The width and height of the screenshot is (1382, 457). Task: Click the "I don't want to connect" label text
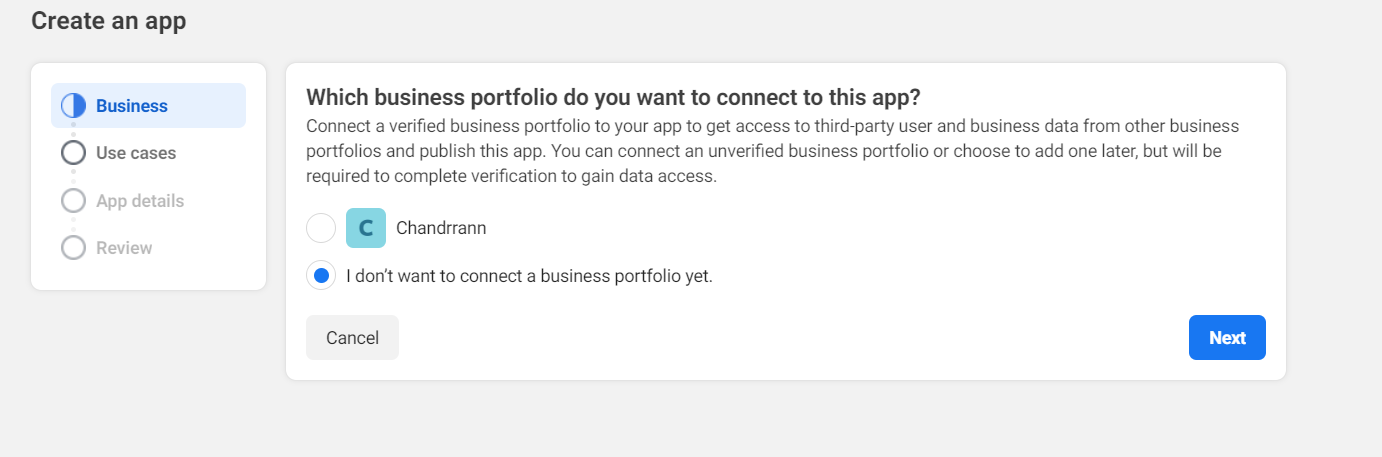pyautogui.click(x=529, y=276)
